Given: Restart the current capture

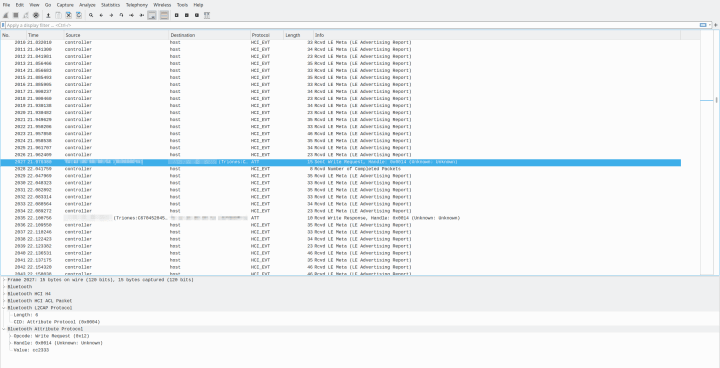Looking at the screenshot, I should click(26, 15).
